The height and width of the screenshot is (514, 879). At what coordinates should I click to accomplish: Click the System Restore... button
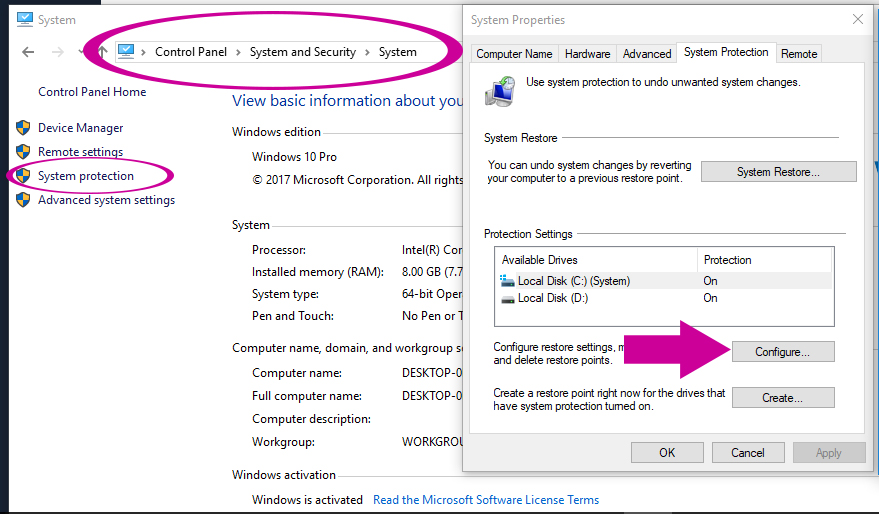click(x=778, y=172)
